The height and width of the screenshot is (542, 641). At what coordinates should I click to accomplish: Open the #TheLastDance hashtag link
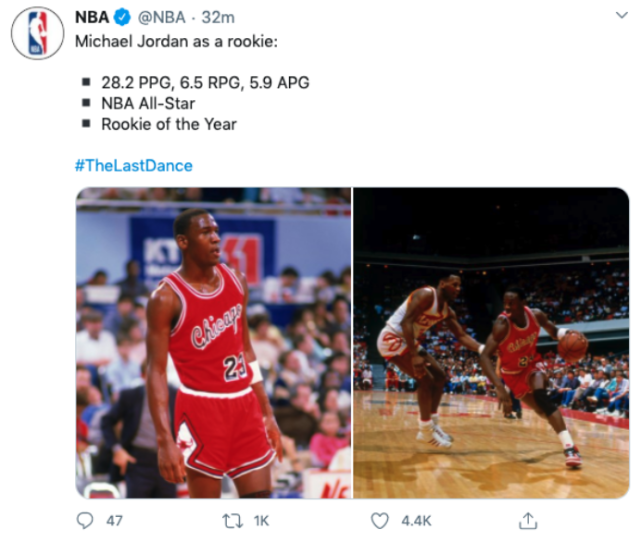pos(134,166)
